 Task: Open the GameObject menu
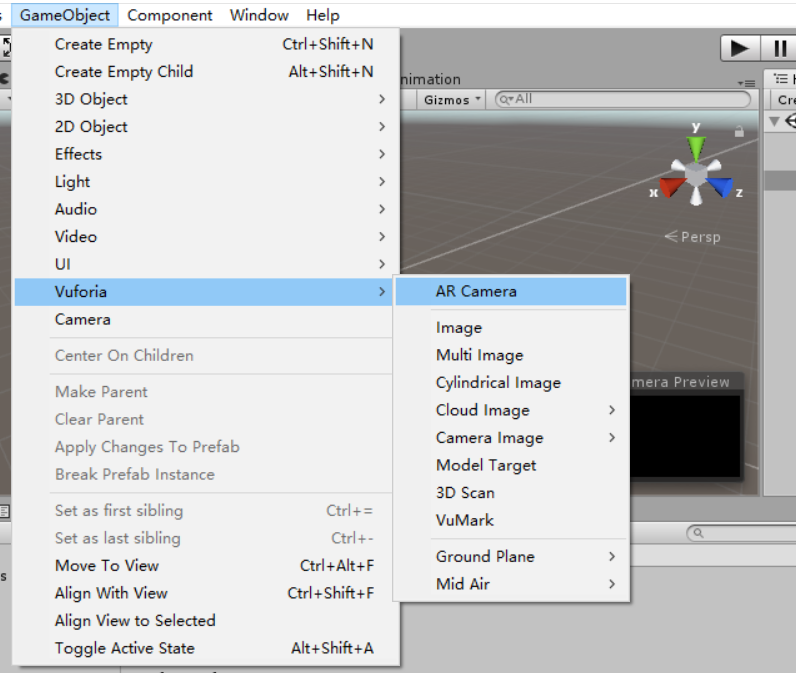(x=64, y=15)
